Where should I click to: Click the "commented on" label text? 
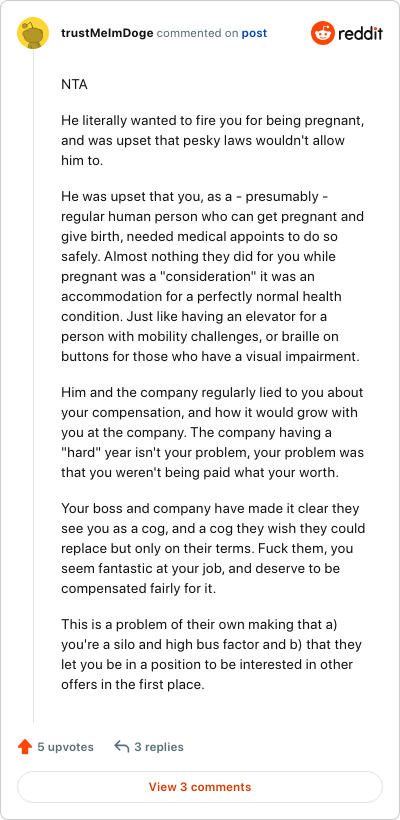198,33
